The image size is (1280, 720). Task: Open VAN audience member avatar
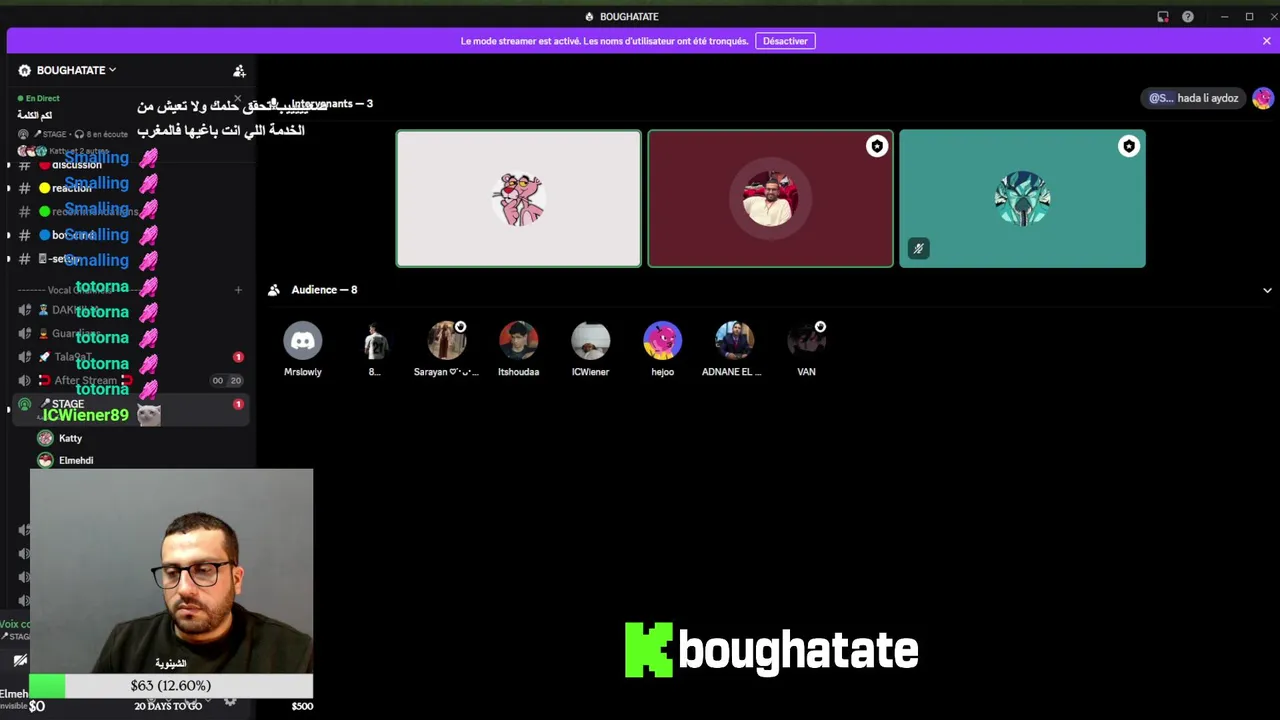[x=806, y=340]
